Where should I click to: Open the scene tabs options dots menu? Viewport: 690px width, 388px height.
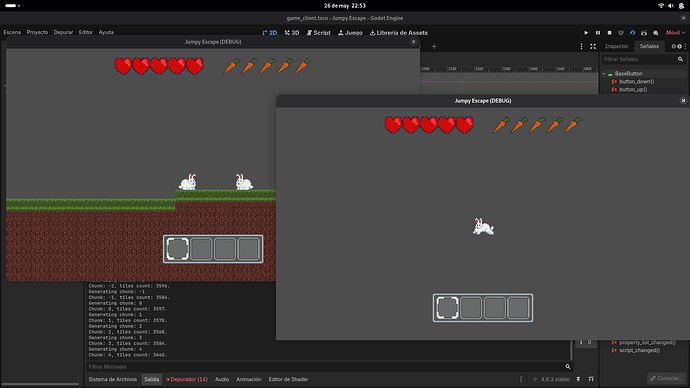tap(581, 46)
